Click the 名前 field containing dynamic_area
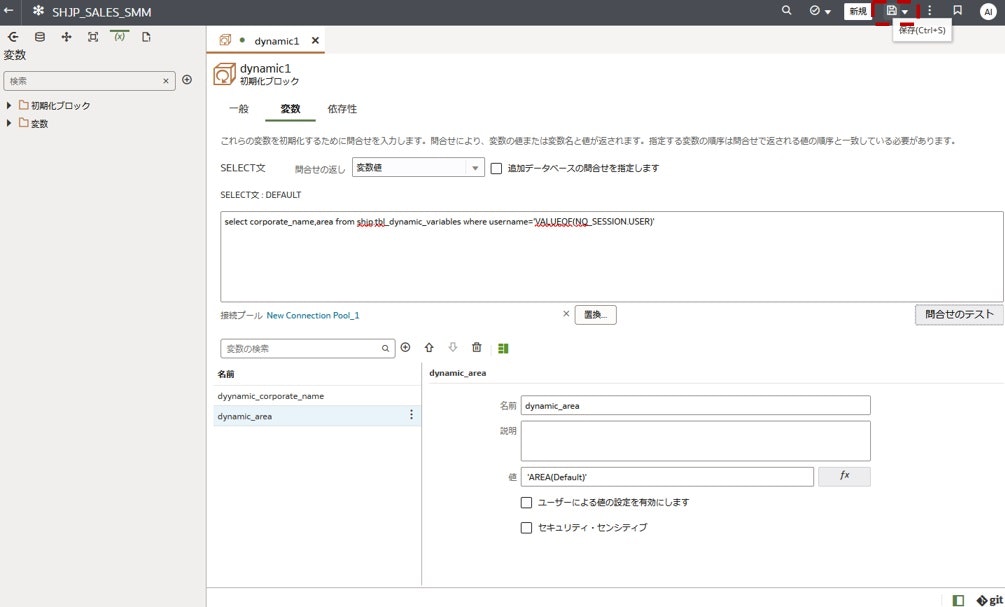 [695, 405]
